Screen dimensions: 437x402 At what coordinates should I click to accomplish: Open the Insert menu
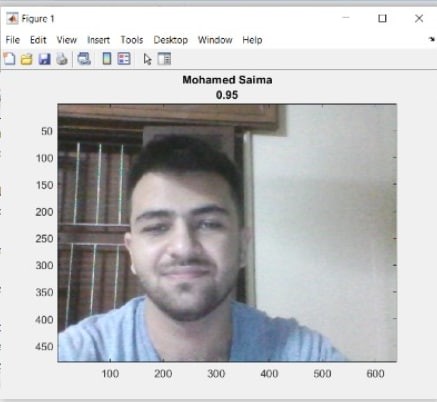pyautogui.click(x=98, y=40)
